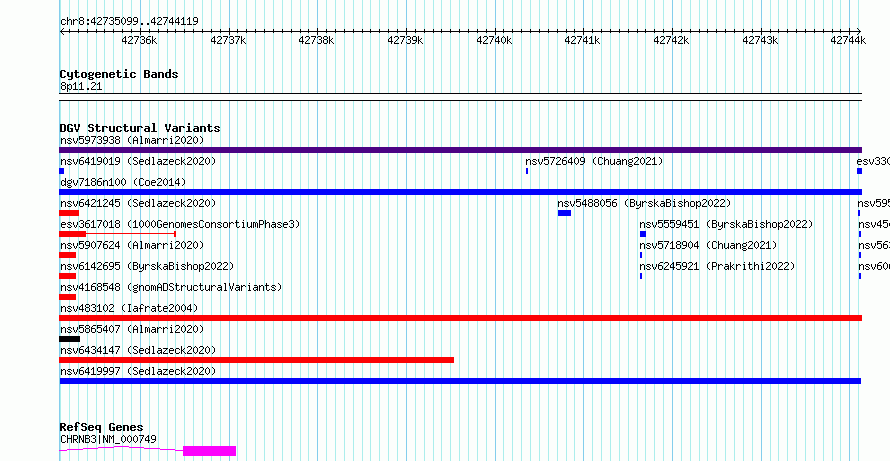Viewport: 890px width, 461px height.
Task: Select the red esv3617018 feature with whisker line
Action: click(x=117, y=234)
